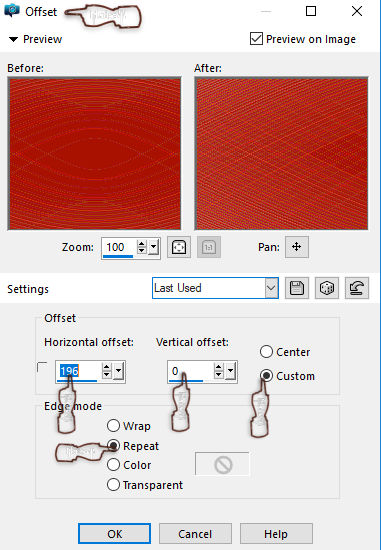381x550 pixels.
Task: Collapse the Preview section triangle
Action: [13, 39]
